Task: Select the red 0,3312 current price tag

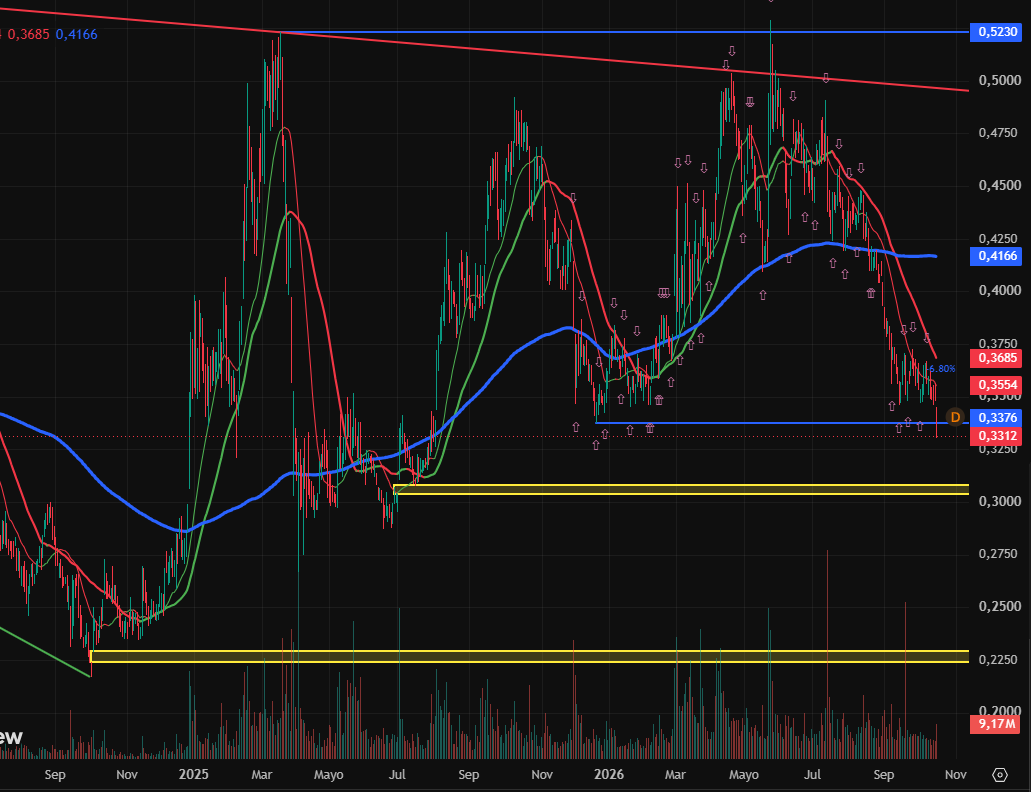Action: click(x=996, y=436)
